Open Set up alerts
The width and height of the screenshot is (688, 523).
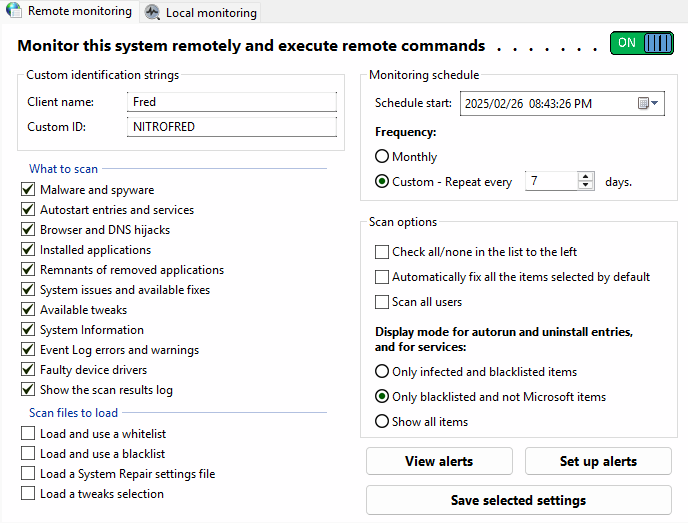click(598, 461)
